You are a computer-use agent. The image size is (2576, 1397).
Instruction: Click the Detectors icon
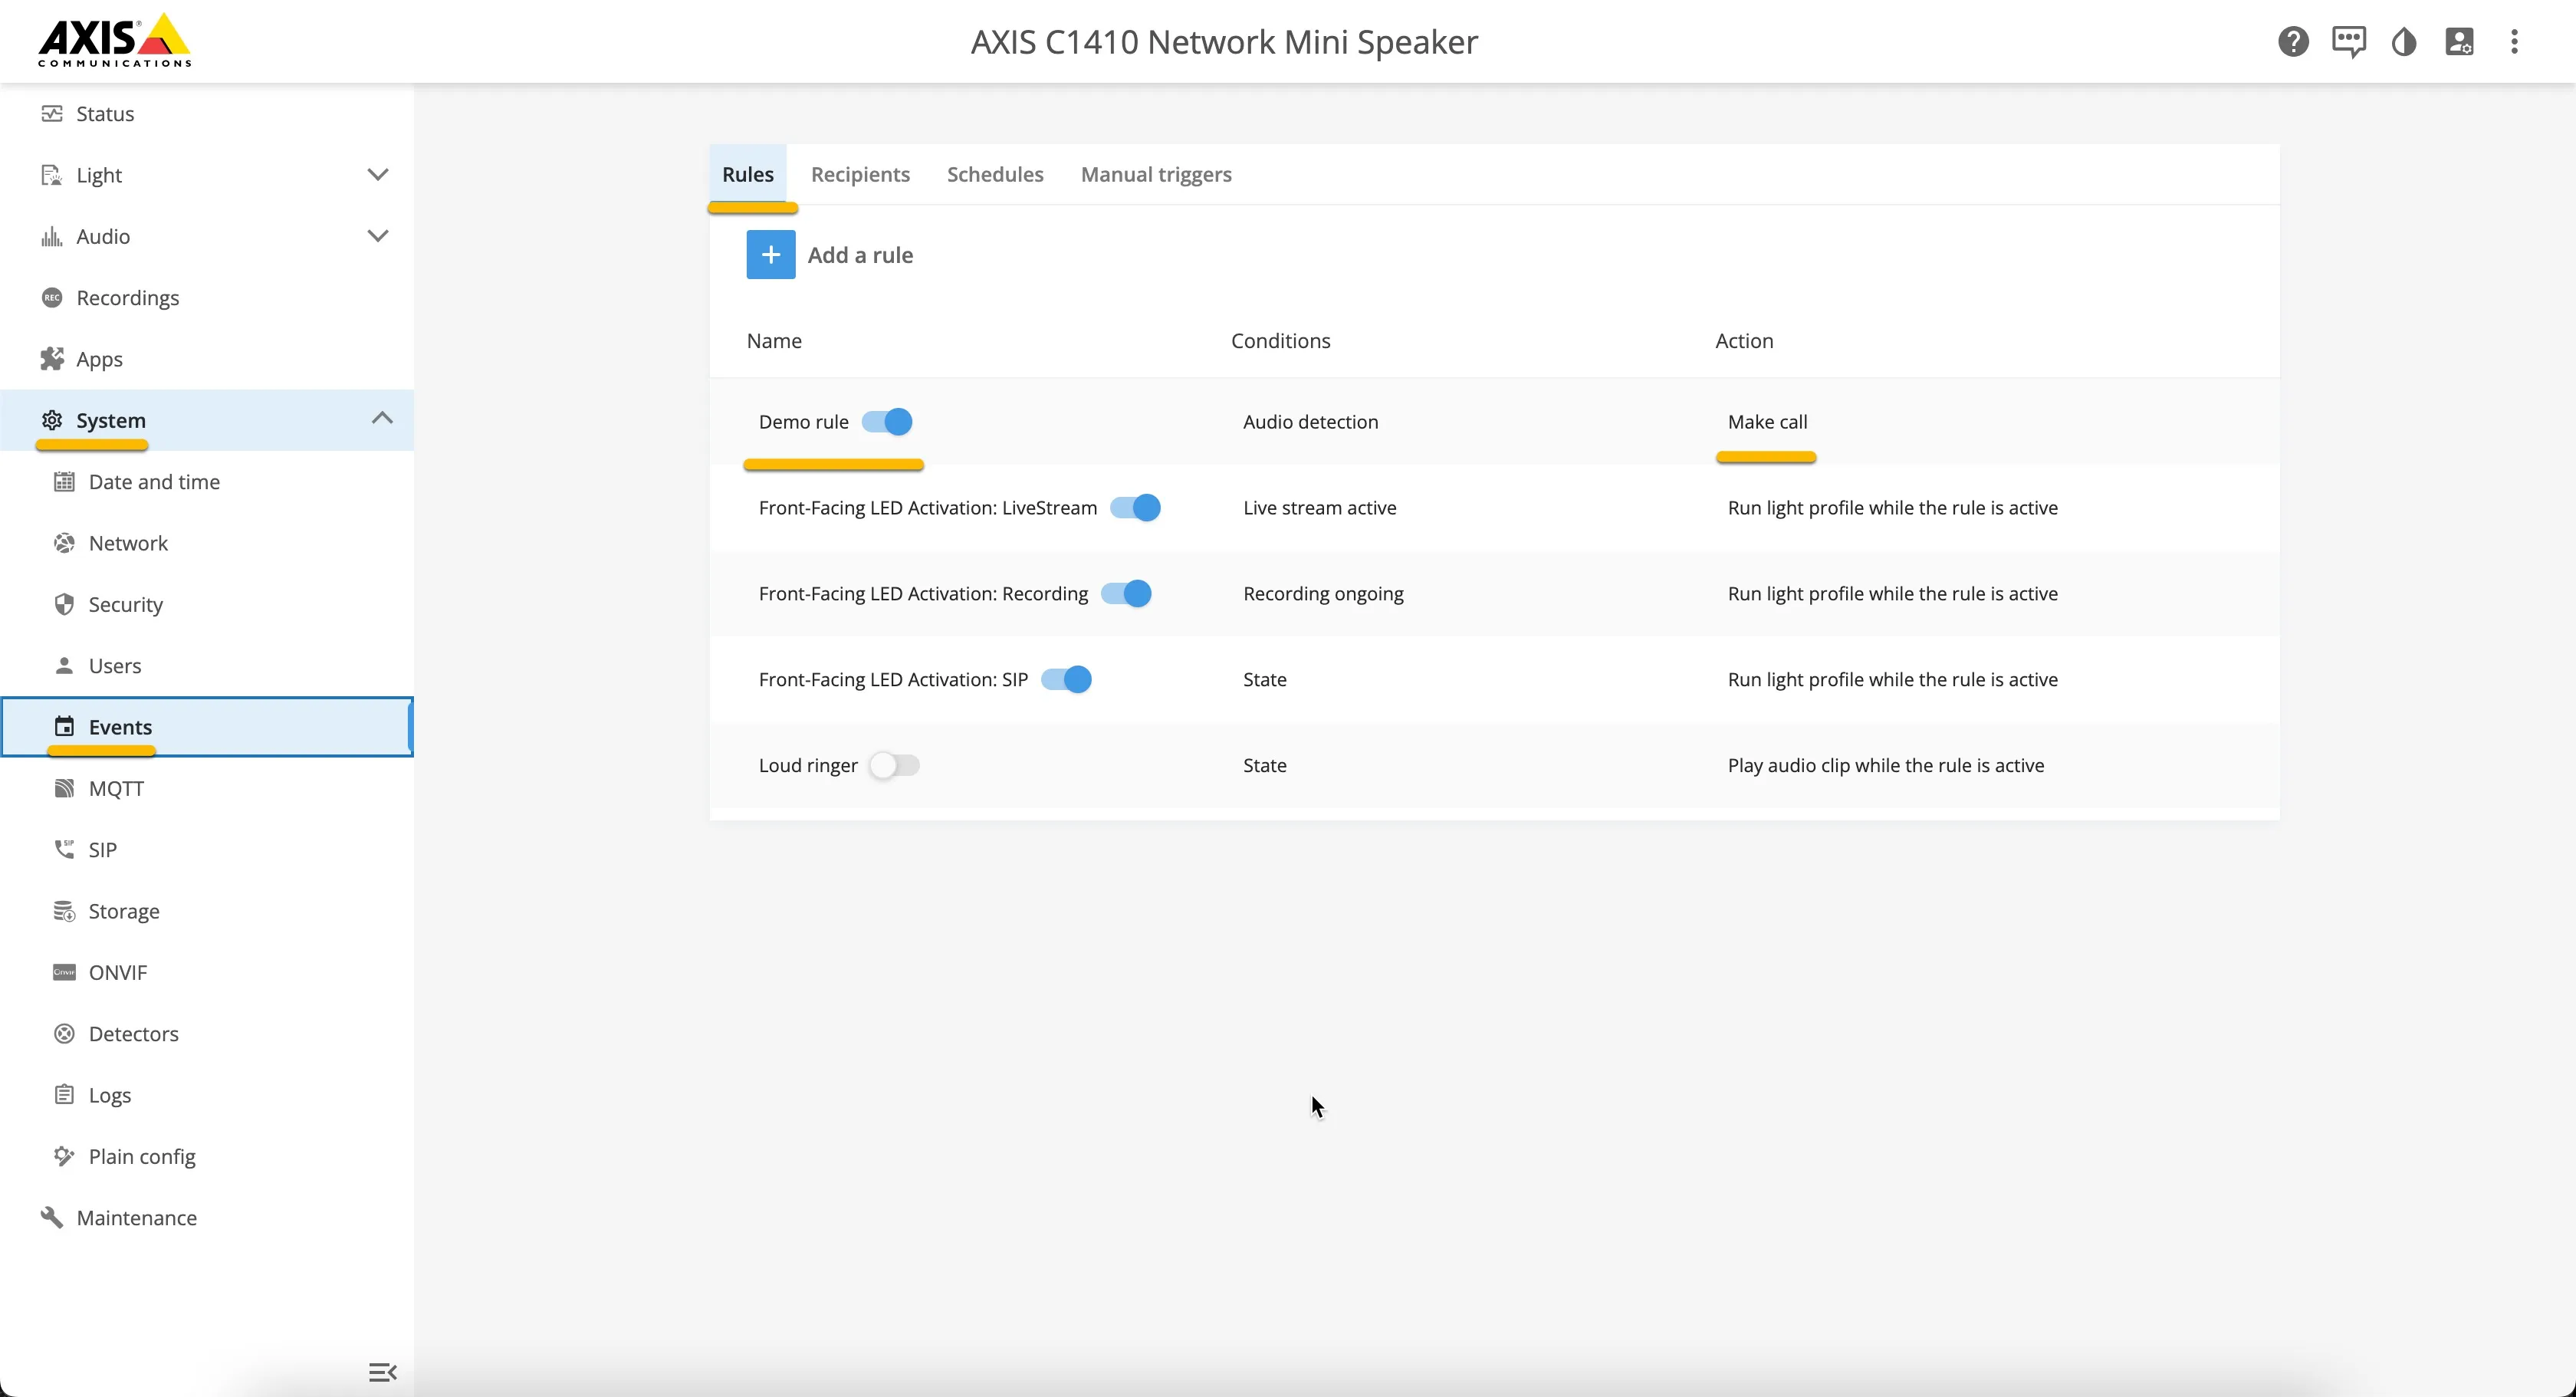click(64, 1034)
